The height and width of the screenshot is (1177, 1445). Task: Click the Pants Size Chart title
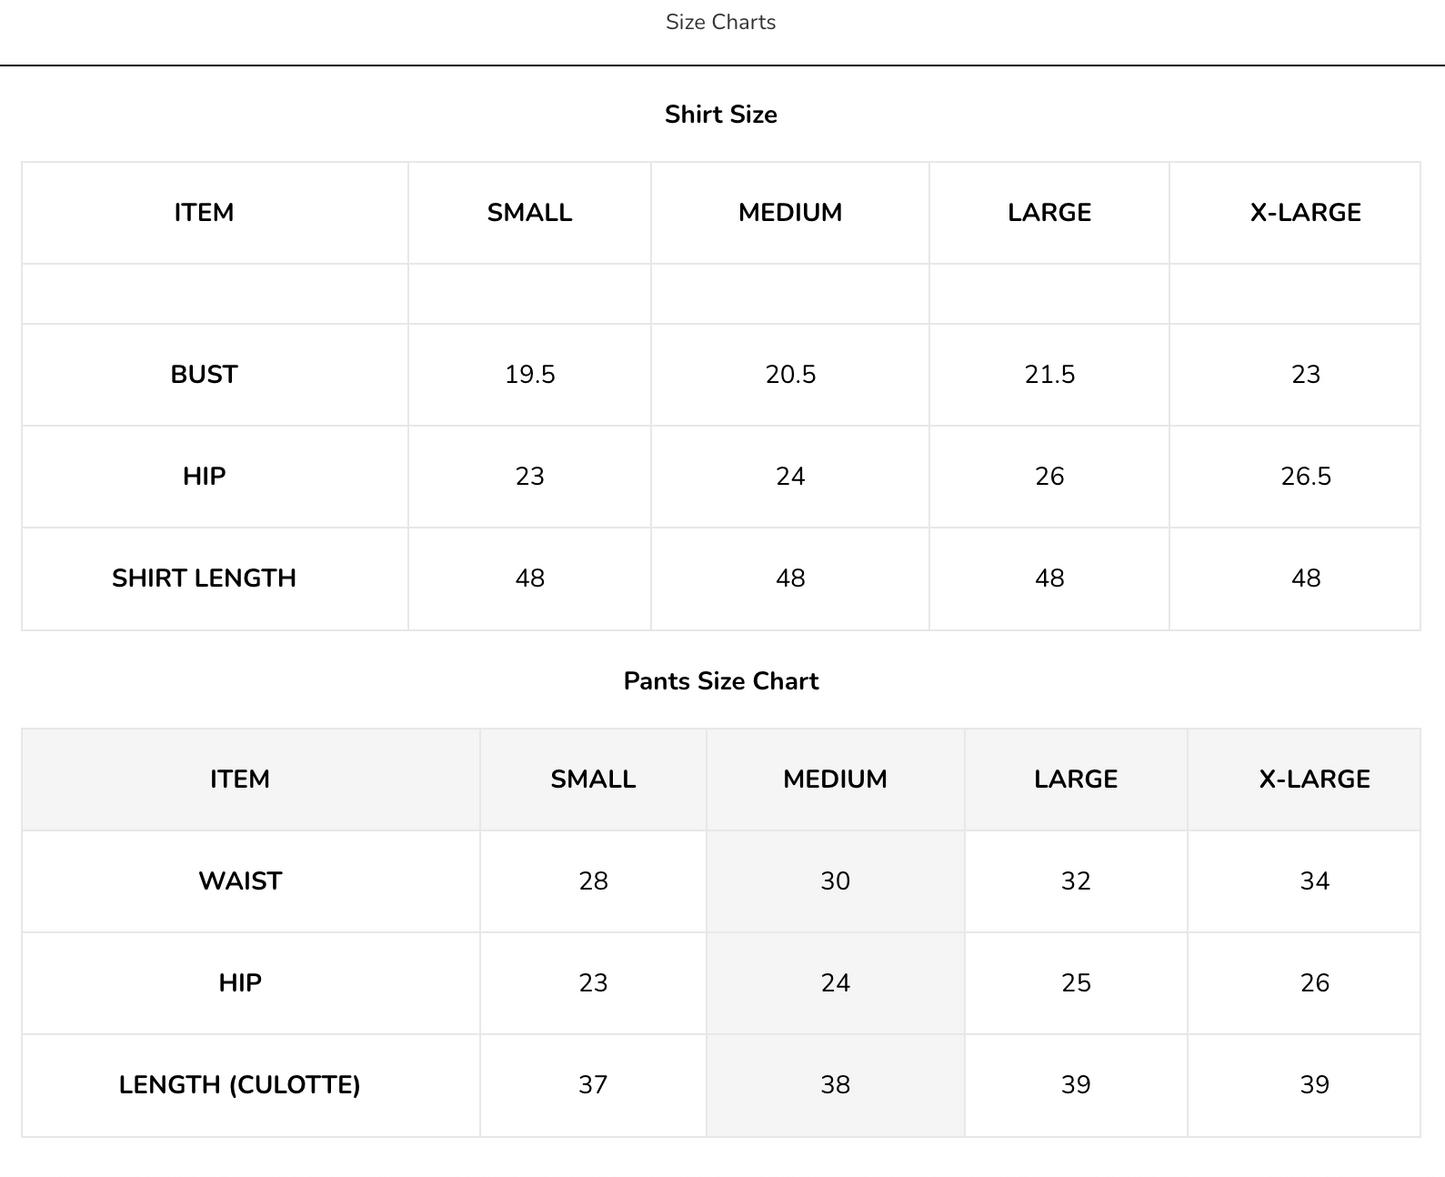pos(721,681)
